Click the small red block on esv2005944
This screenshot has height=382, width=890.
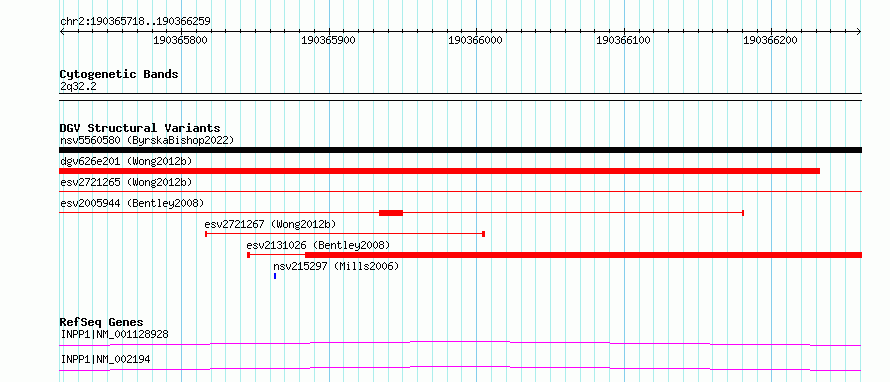[x=391, y=213]
